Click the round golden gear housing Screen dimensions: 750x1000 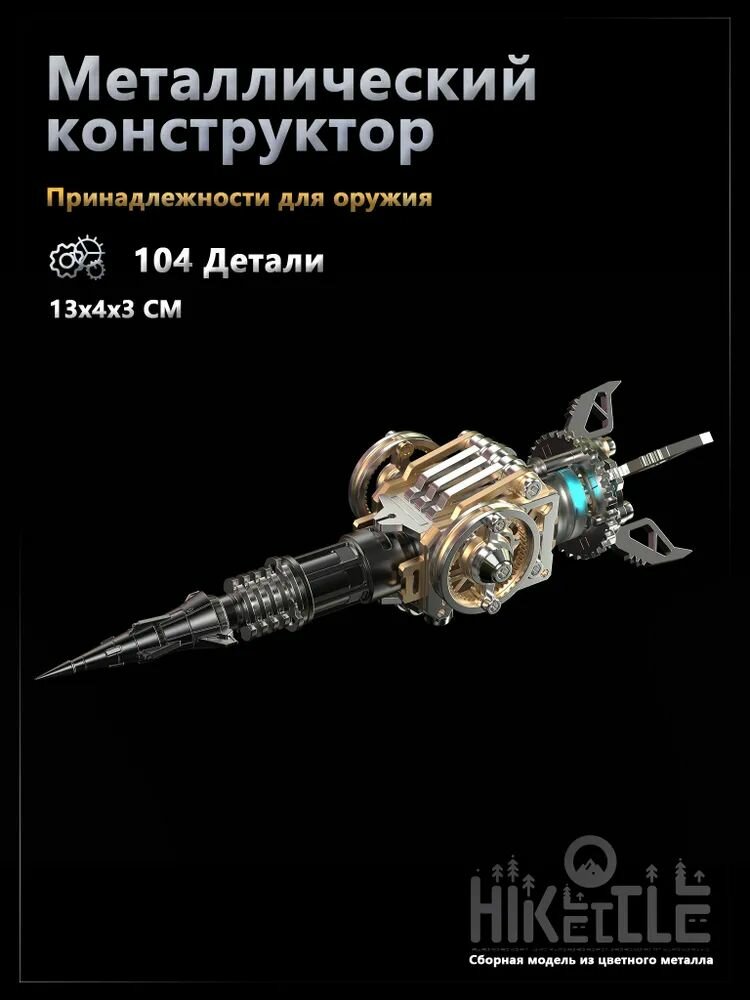[488, 562]
